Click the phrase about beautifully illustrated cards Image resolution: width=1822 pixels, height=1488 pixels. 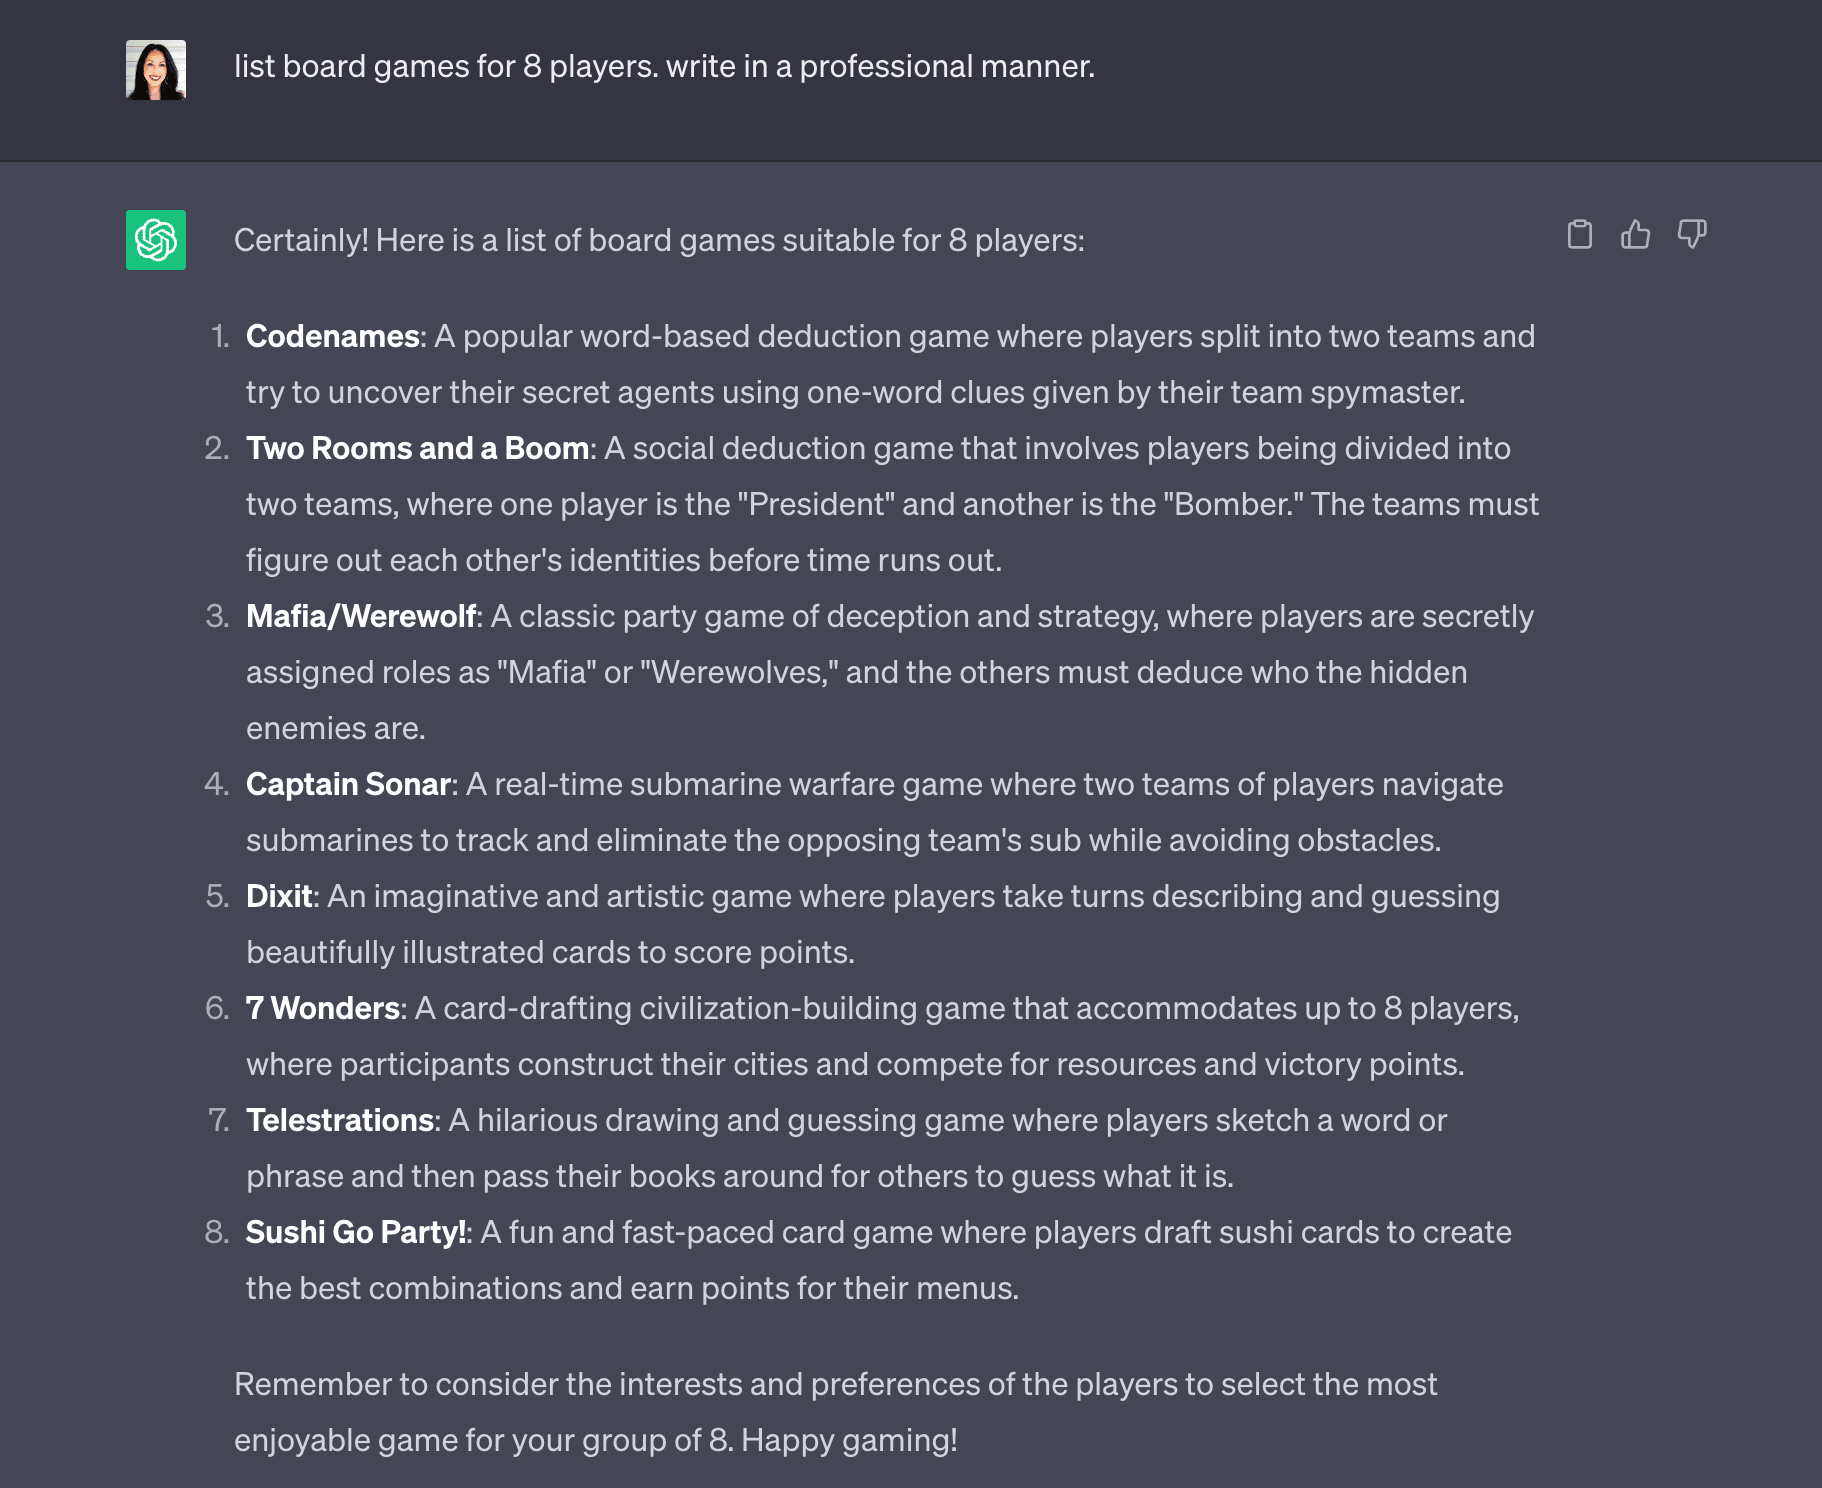(x=550, y=952)
